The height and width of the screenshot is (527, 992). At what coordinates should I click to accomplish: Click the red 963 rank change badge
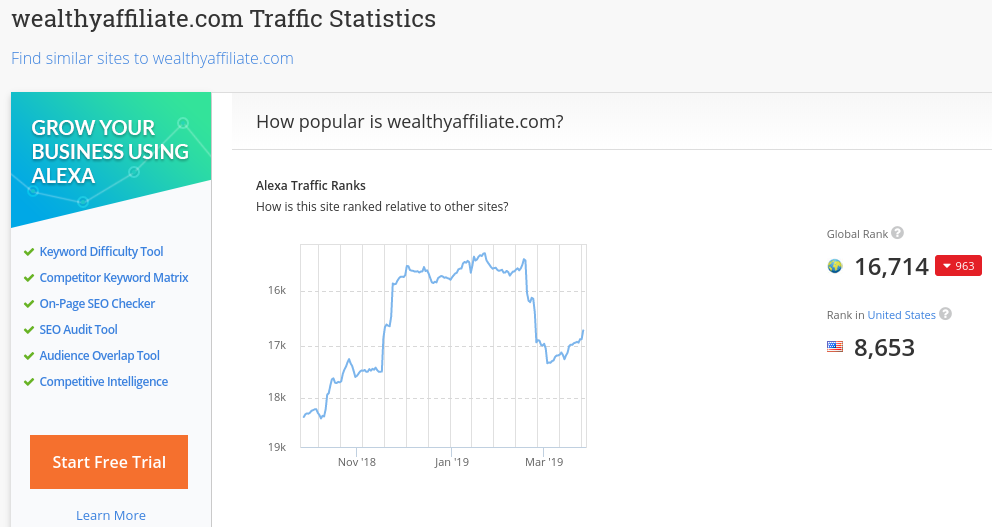point(958,266)
